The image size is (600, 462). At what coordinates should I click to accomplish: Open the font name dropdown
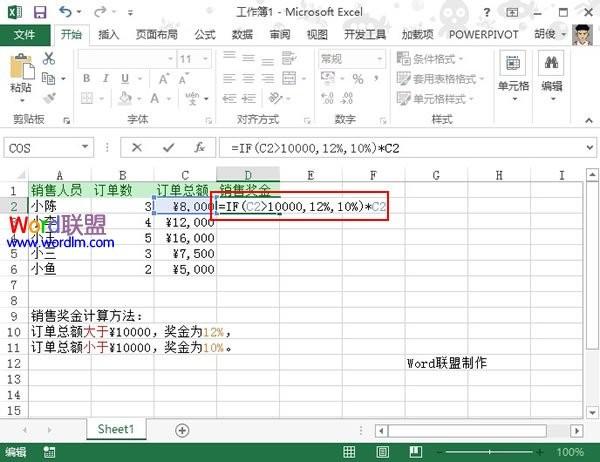click(x=170, y=59)
